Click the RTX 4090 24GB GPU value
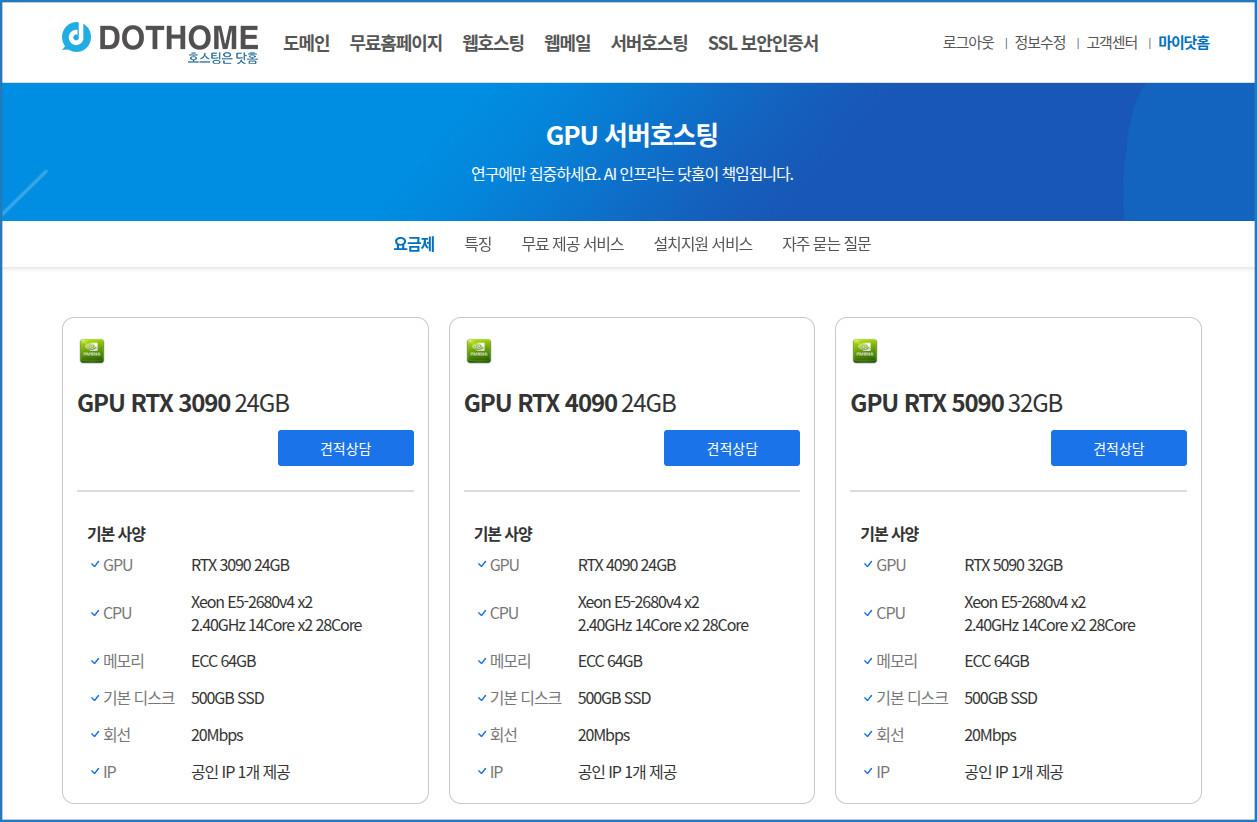Image resolution: width=1257 pixels, height=822 pixels. coord(627,565)
